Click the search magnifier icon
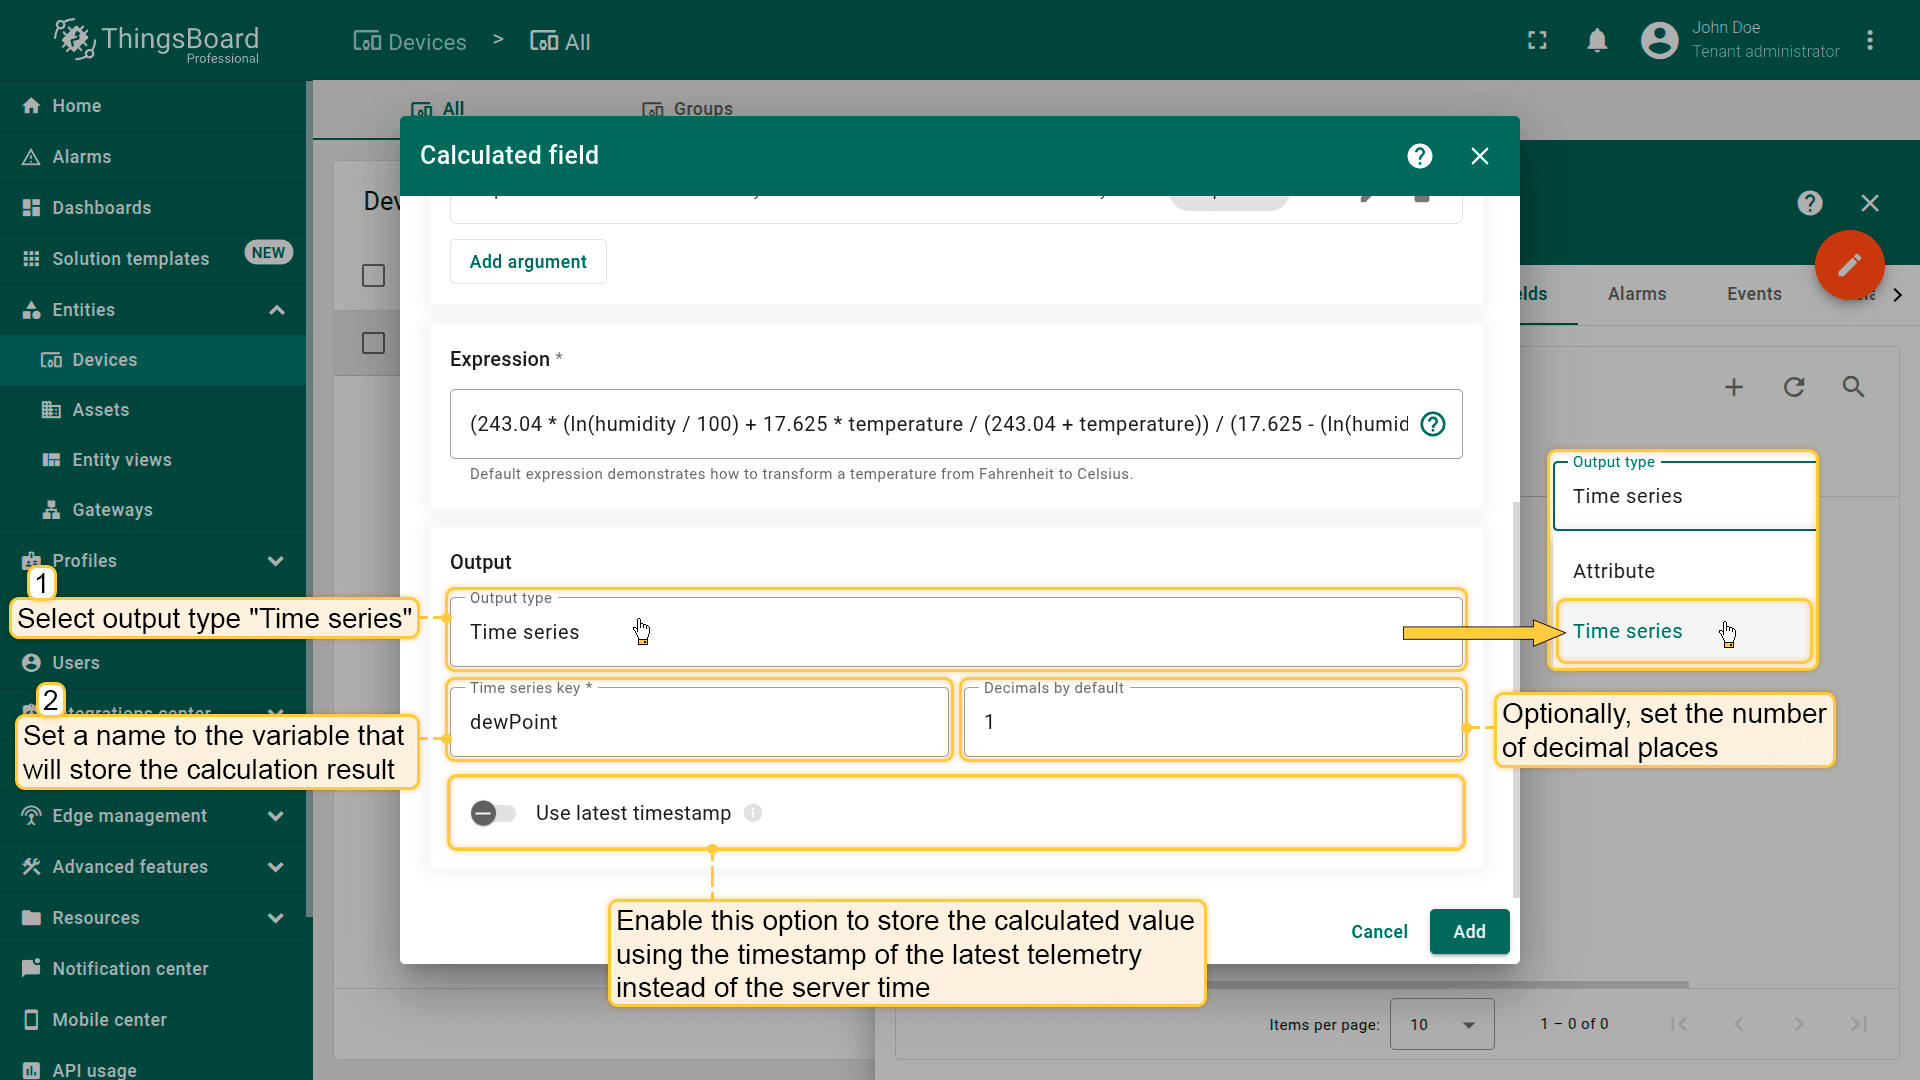Screen dimensions: 1920x1080 click(x=1853, y=387)
